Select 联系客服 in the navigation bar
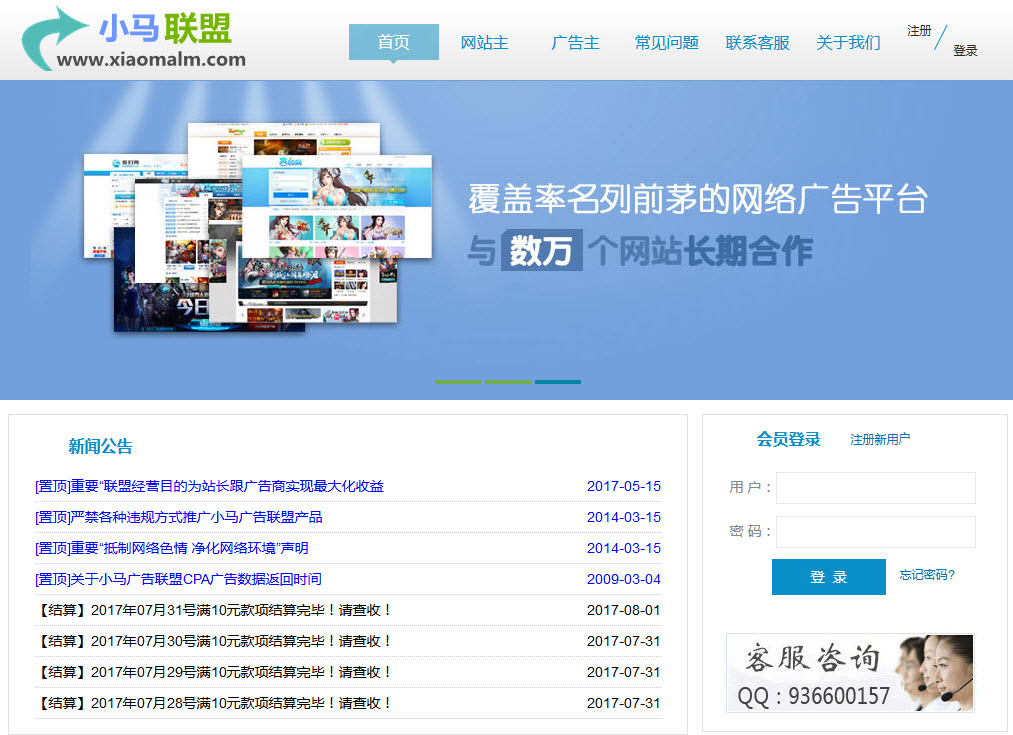This screenshot has width=1013, height=735. pos(757,43)
